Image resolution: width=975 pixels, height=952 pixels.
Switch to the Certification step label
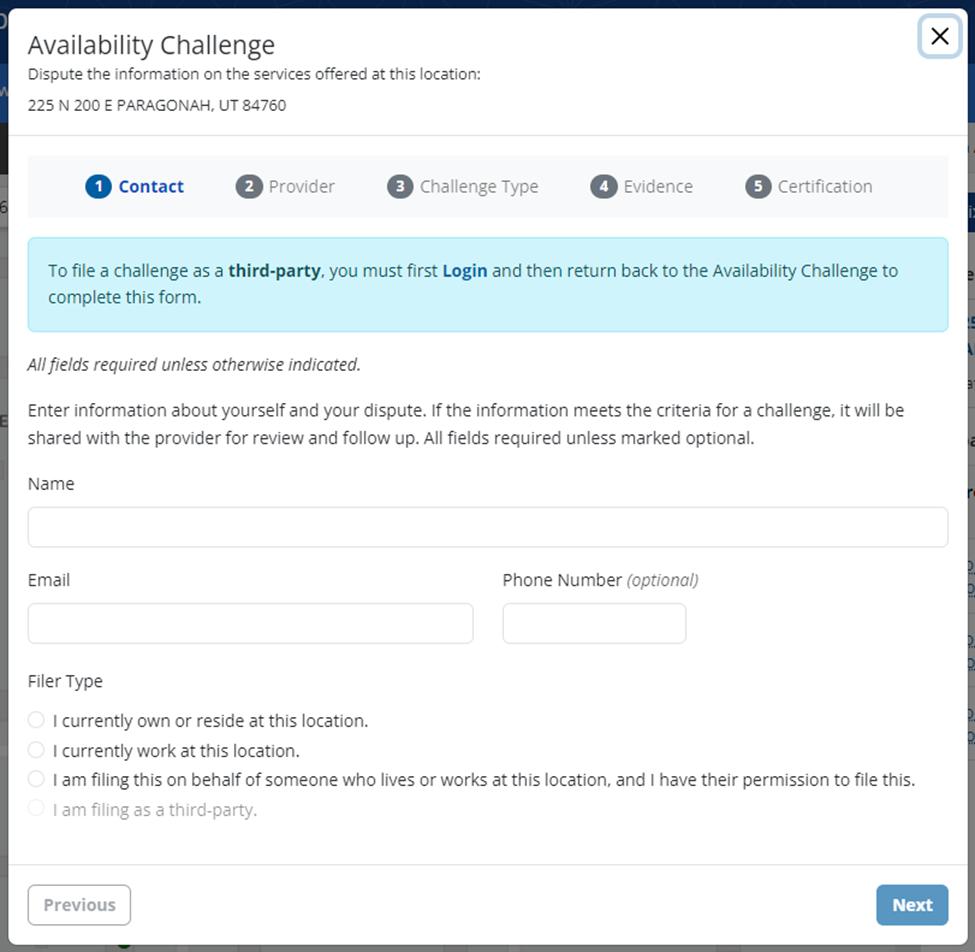coord(825,187)
